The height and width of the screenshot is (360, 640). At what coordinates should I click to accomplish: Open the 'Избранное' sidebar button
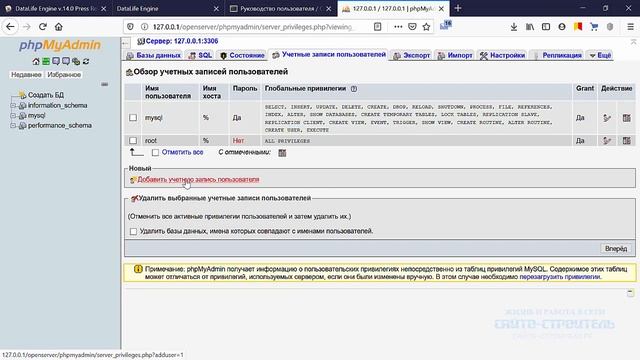coord(64,75)
